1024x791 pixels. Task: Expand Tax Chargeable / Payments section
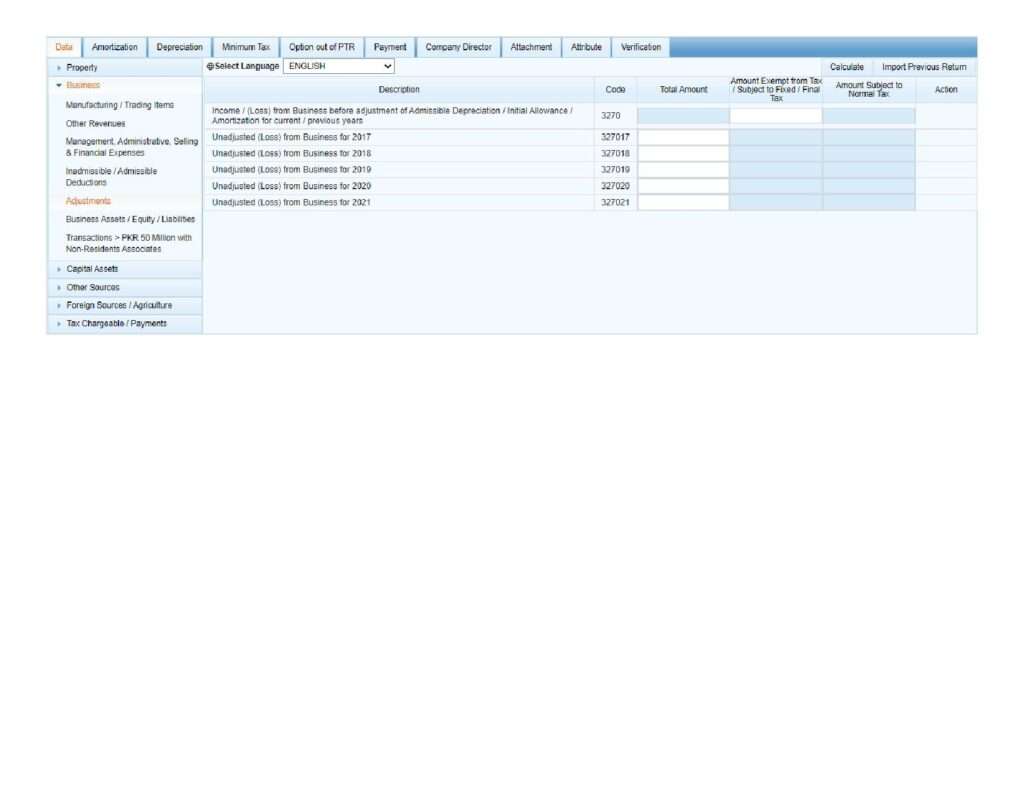click(116, 323)
